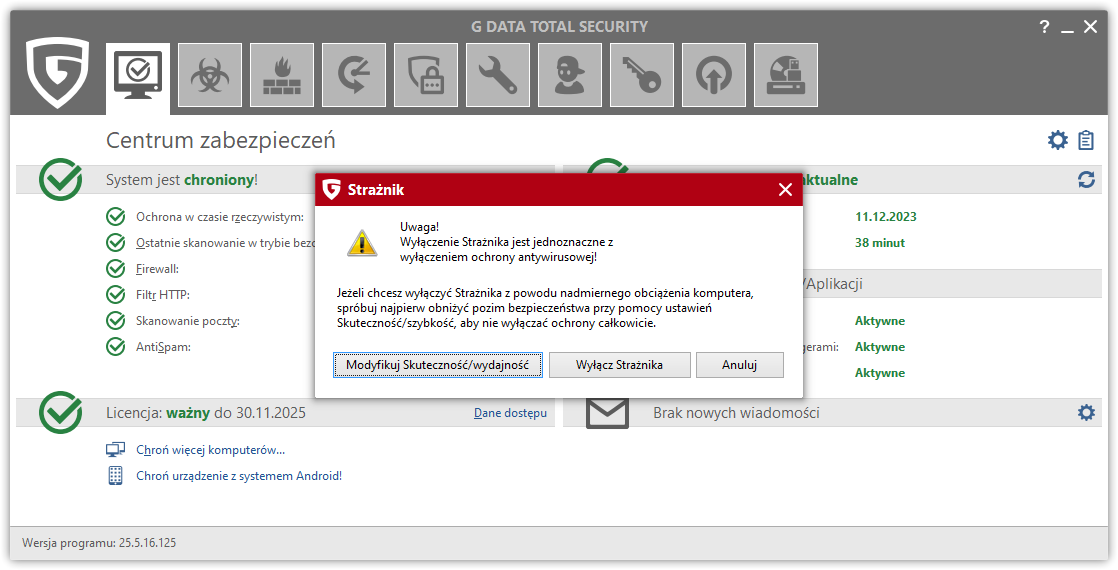The height and width of the screenshot is (570, 1118).
Task: Open the Device Control disk tab
Action: (786, 76)
